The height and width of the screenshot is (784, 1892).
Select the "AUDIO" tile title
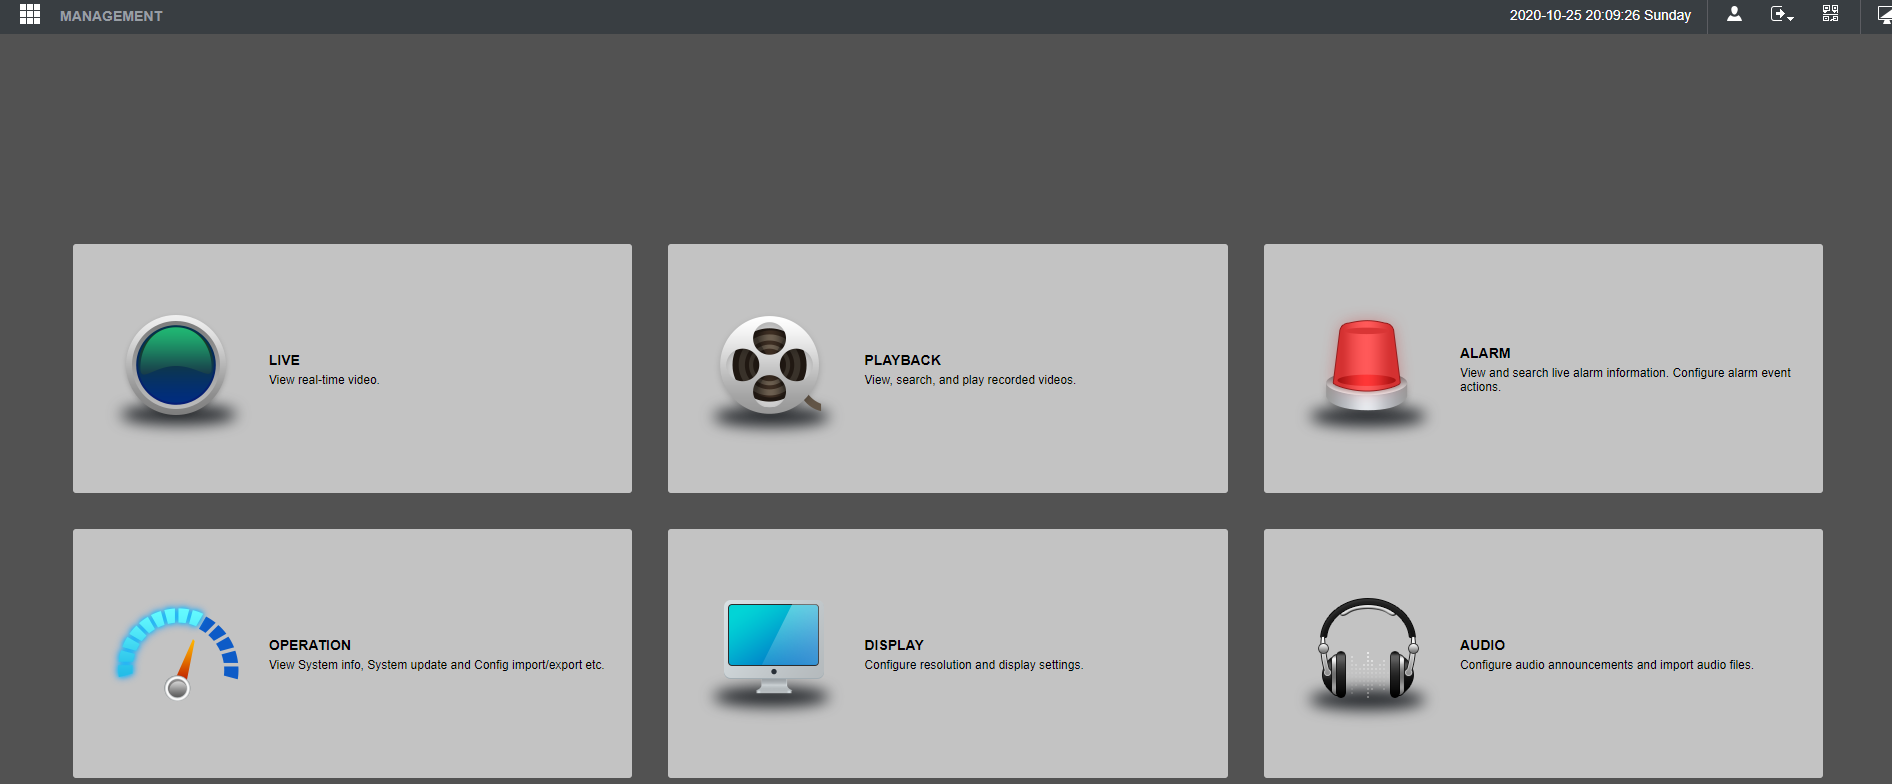tap(1482, 645)
